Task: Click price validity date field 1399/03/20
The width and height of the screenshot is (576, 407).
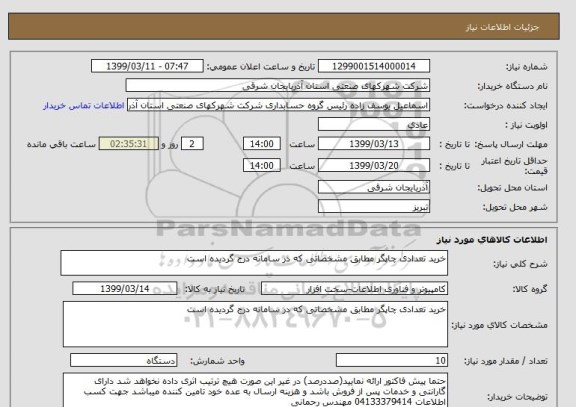Action: click(374, 165)
